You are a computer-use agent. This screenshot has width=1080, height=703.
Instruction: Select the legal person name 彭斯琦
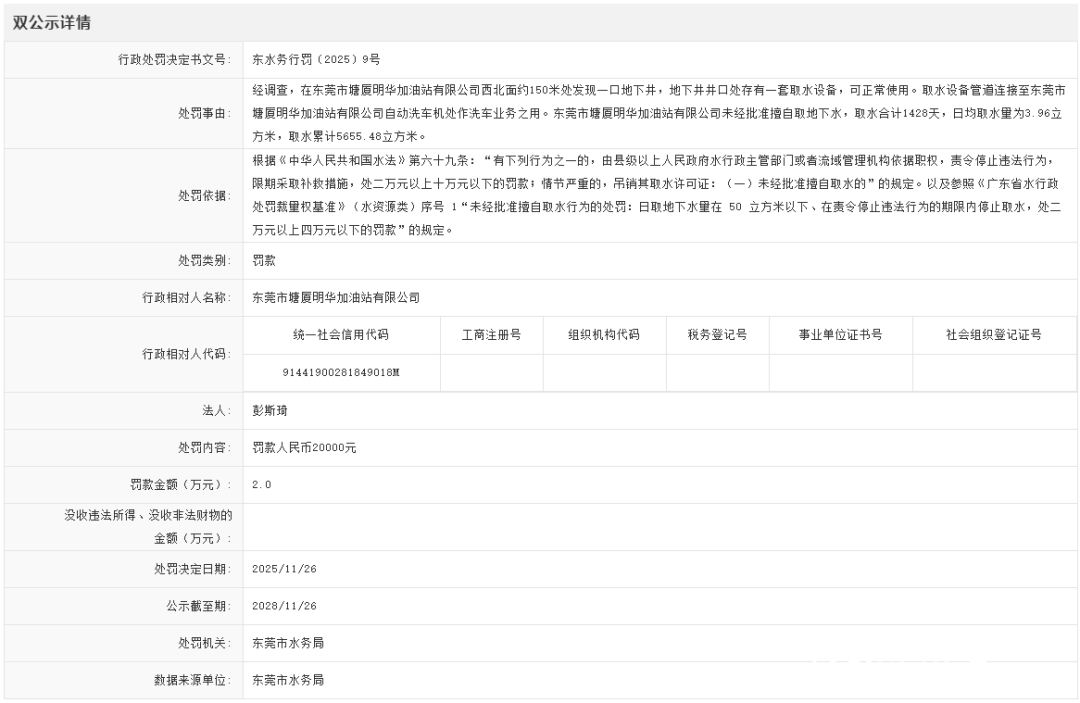[x=263, y=410]
